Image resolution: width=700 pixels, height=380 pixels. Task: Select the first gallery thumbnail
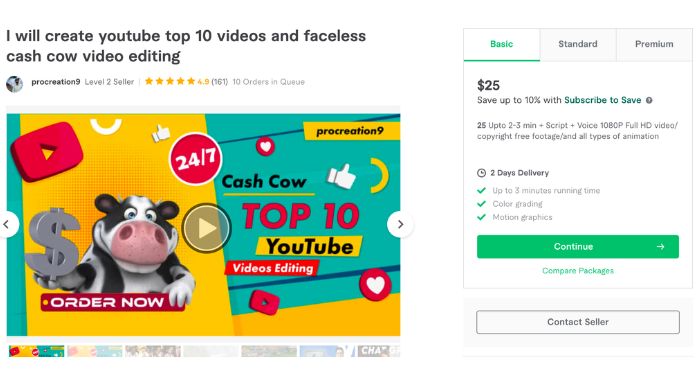click(x=36, y=351)
